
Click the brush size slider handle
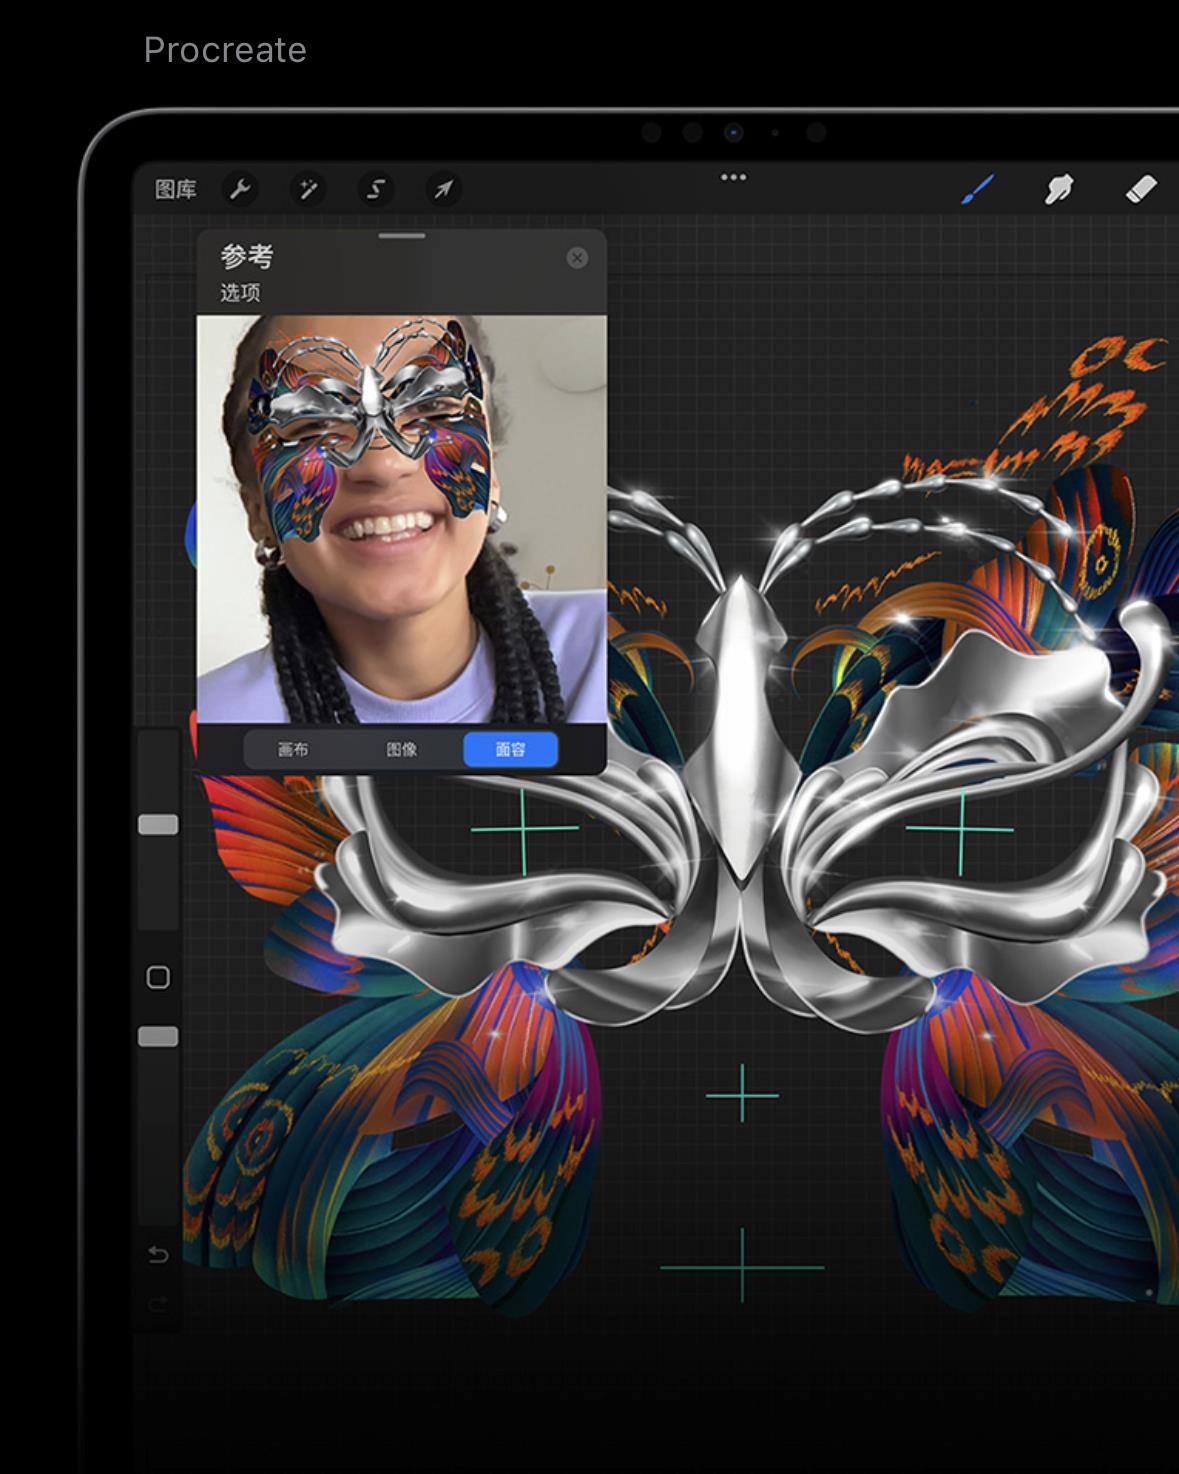tap(158, 824)
